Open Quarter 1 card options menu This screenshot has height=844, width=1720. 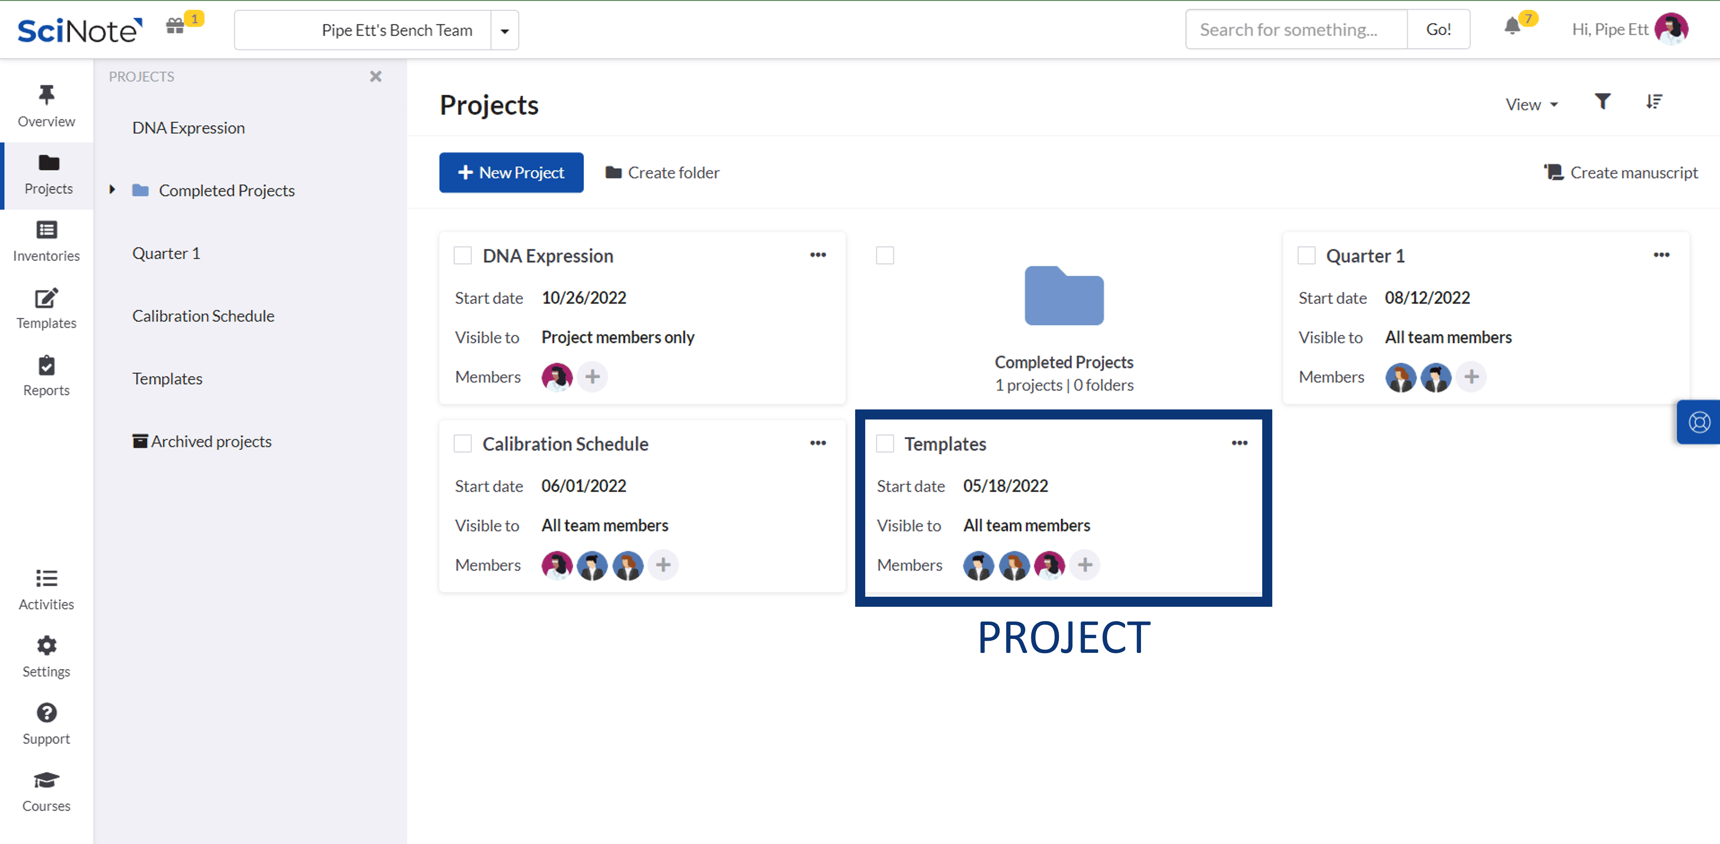[x=1661, y=255]
